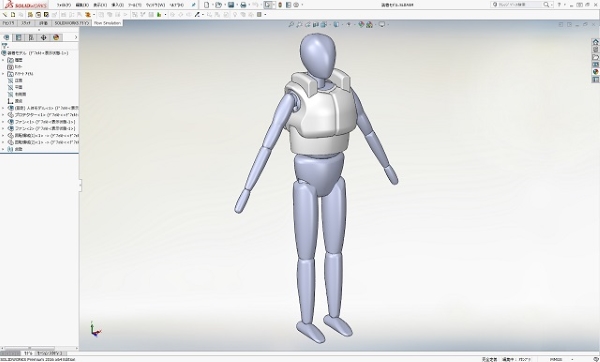Click the Hide/Show Items icon
The width and height of the screenshot is (600, 362).
coord(348,24)
